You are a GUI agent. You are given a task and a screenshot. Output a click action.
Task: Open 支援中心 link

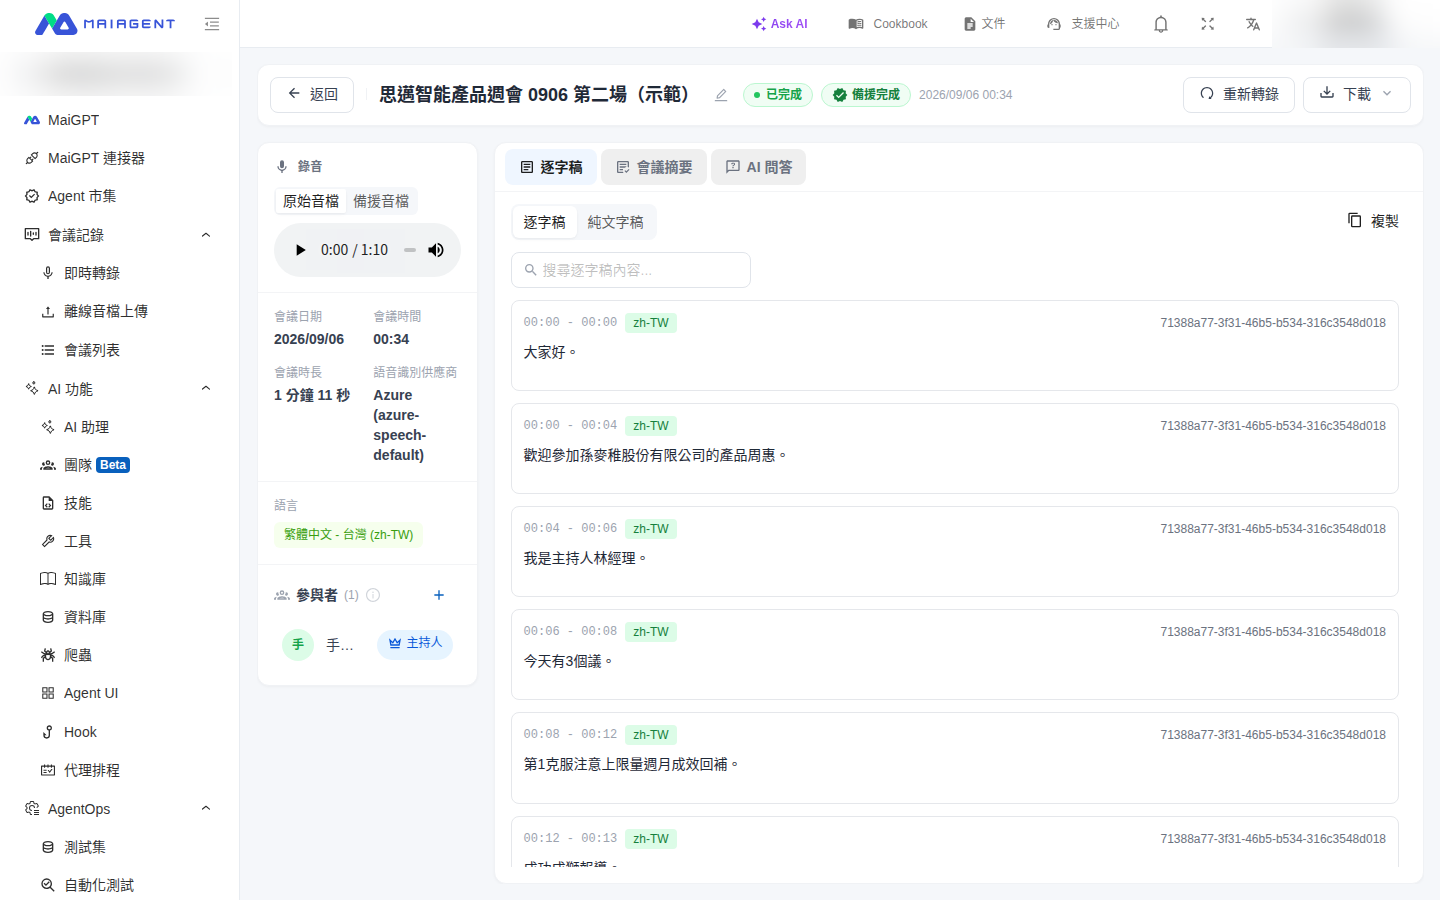point(1083,24)
